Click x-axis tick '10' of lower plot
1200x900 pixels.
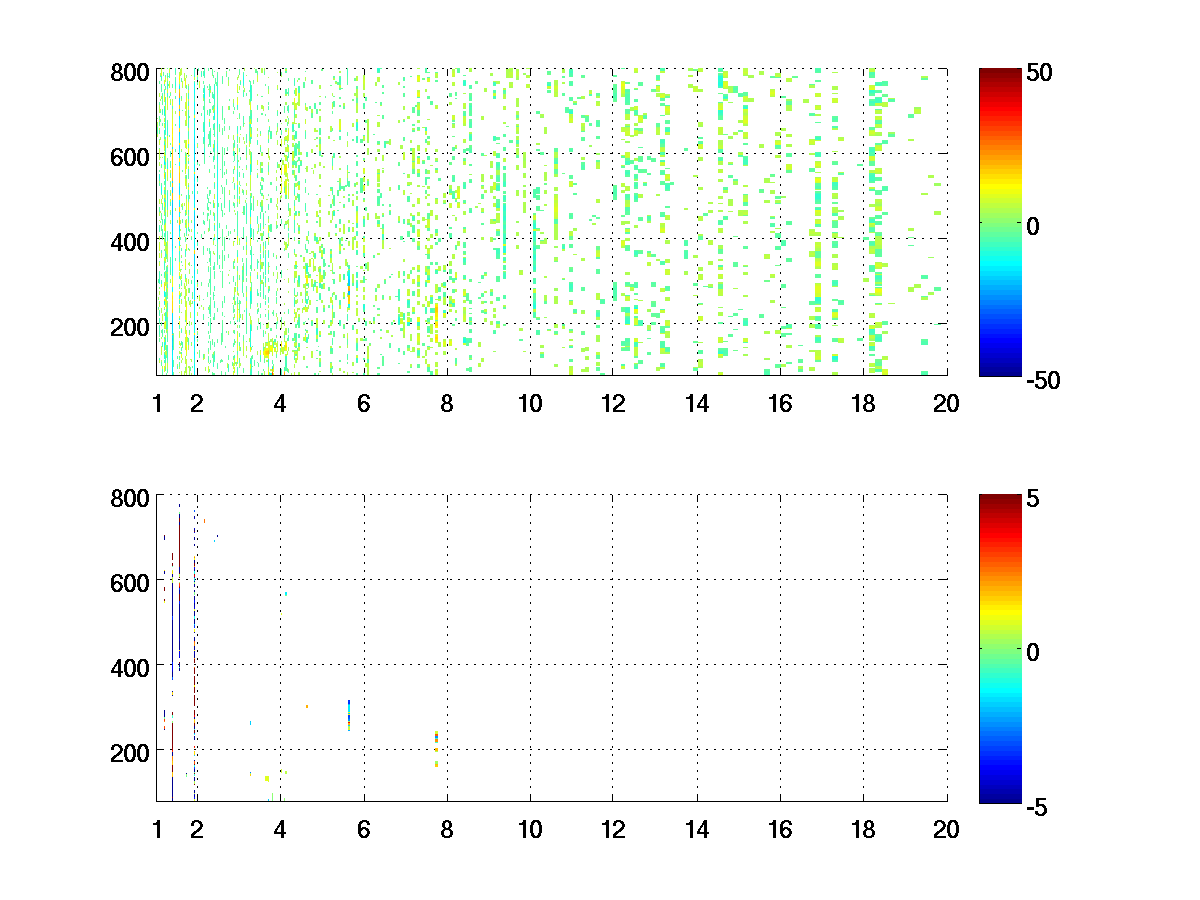click(530, 829)
